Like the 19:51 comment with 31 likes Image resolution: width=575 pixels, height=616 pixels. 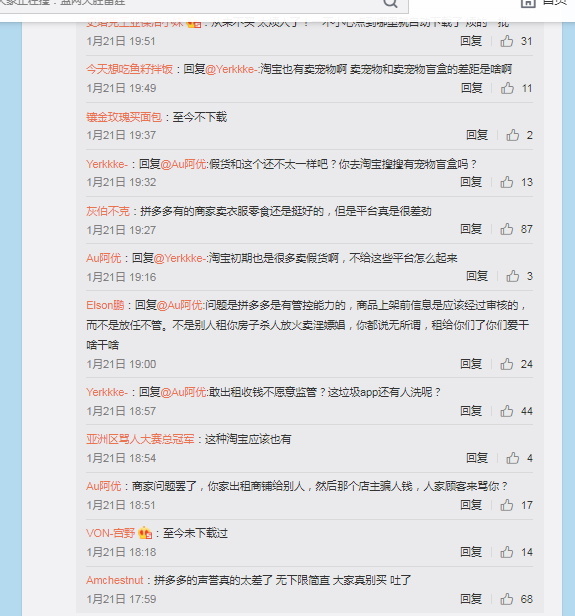tap(506, 41)
